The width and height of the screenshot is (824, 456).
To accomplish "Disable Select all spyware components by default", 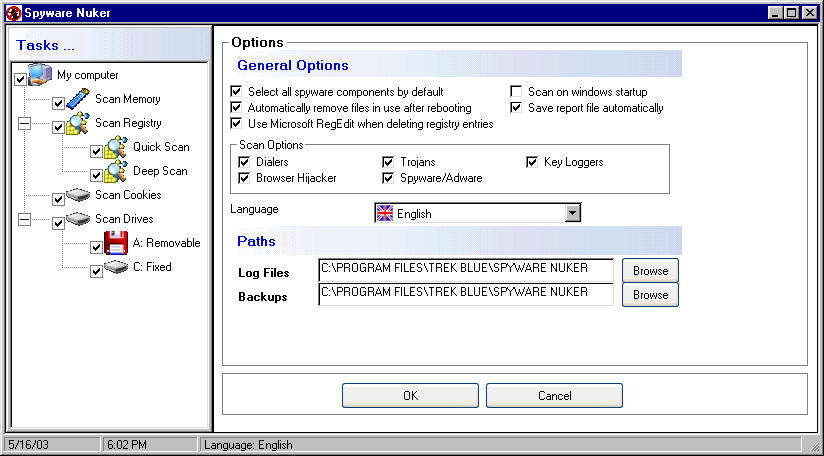I will tap(236, 91).
